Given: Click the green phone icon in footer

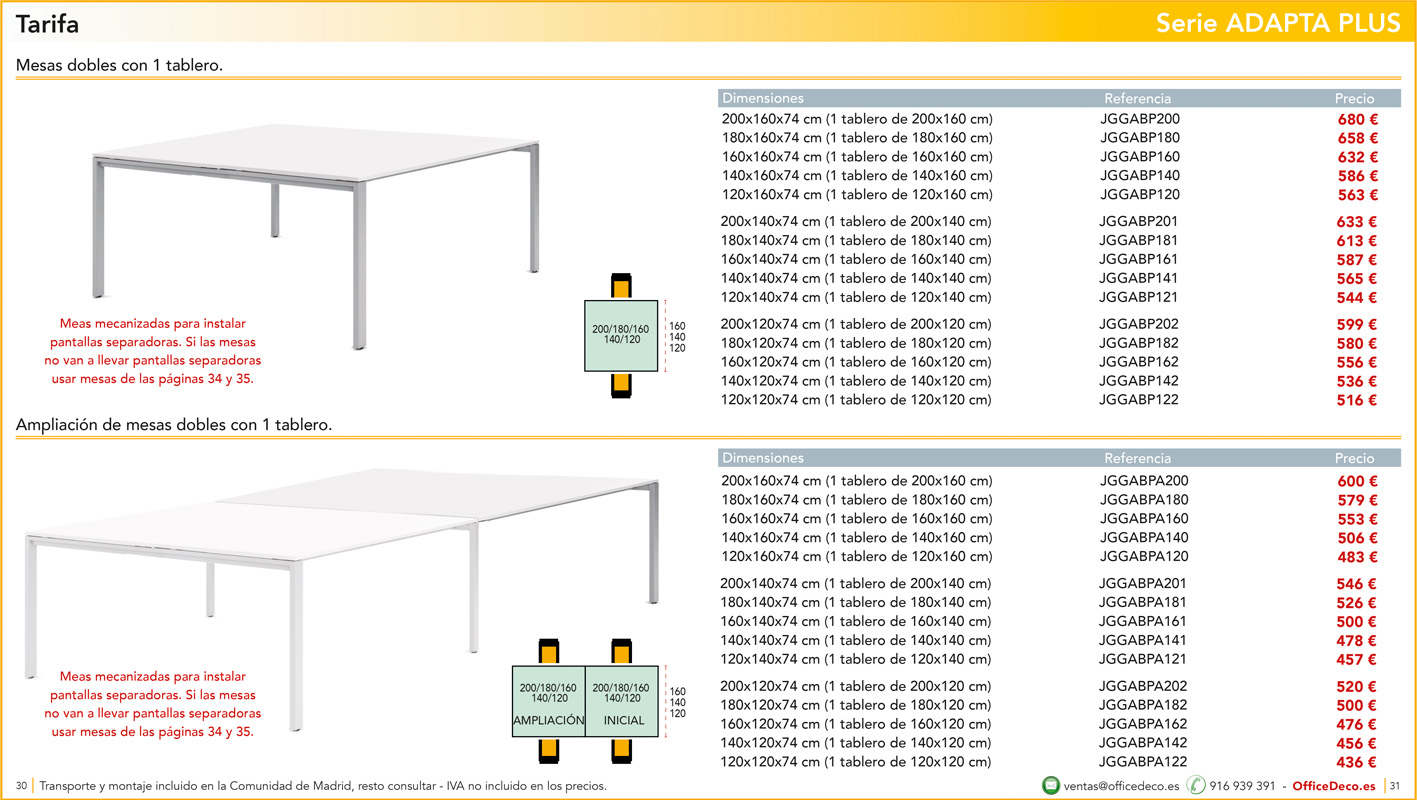Looking at the screenshot, I should tap(1196, 786).
